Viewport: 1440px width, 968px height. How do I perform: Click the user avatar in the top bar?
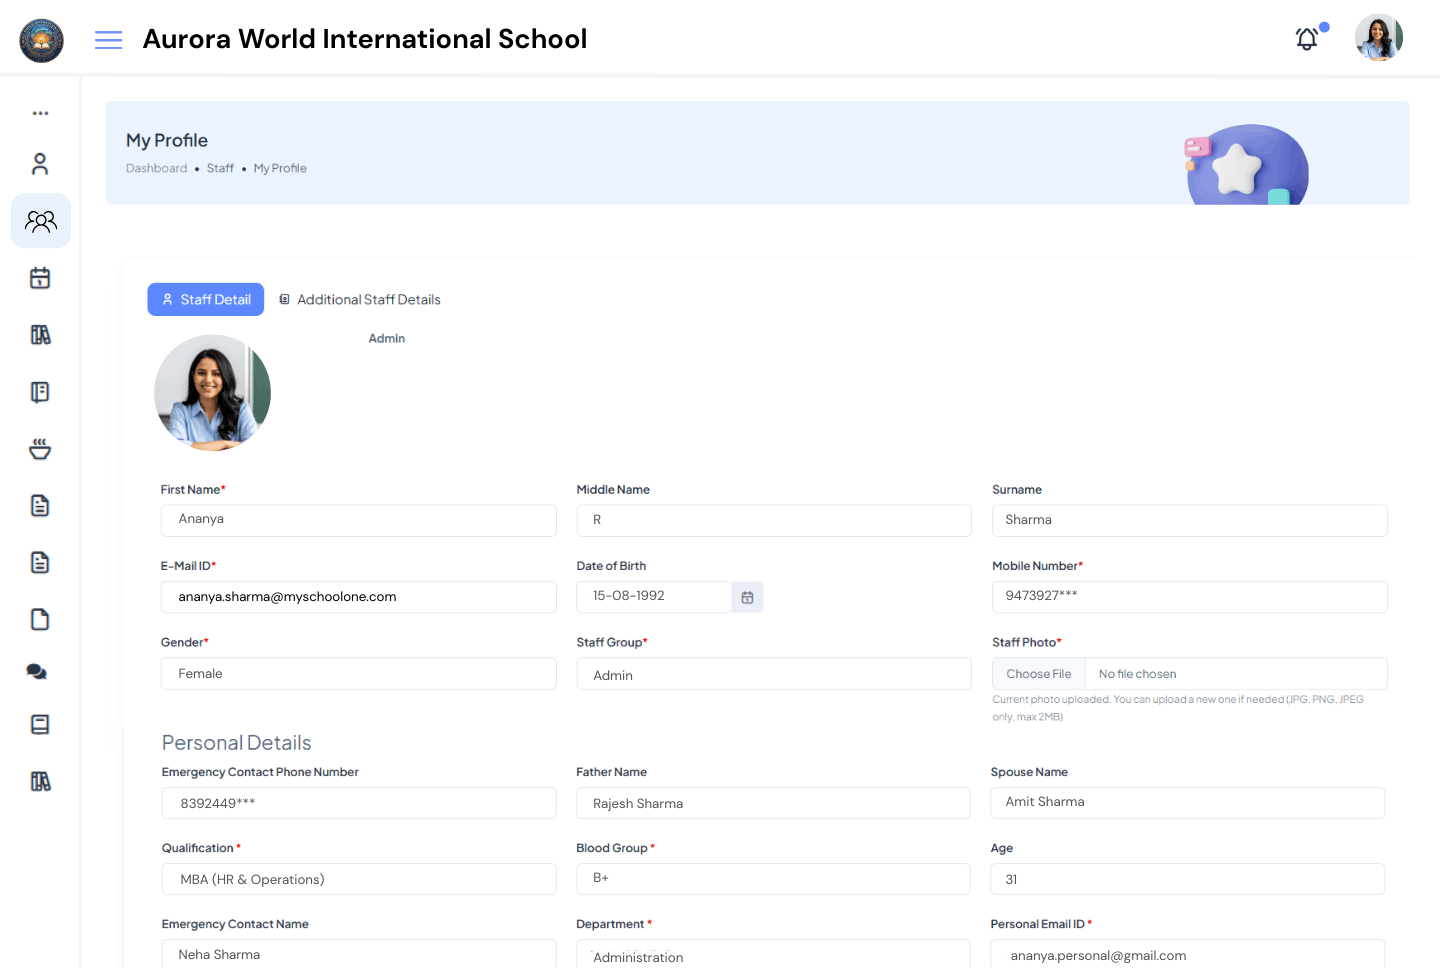1378,37
